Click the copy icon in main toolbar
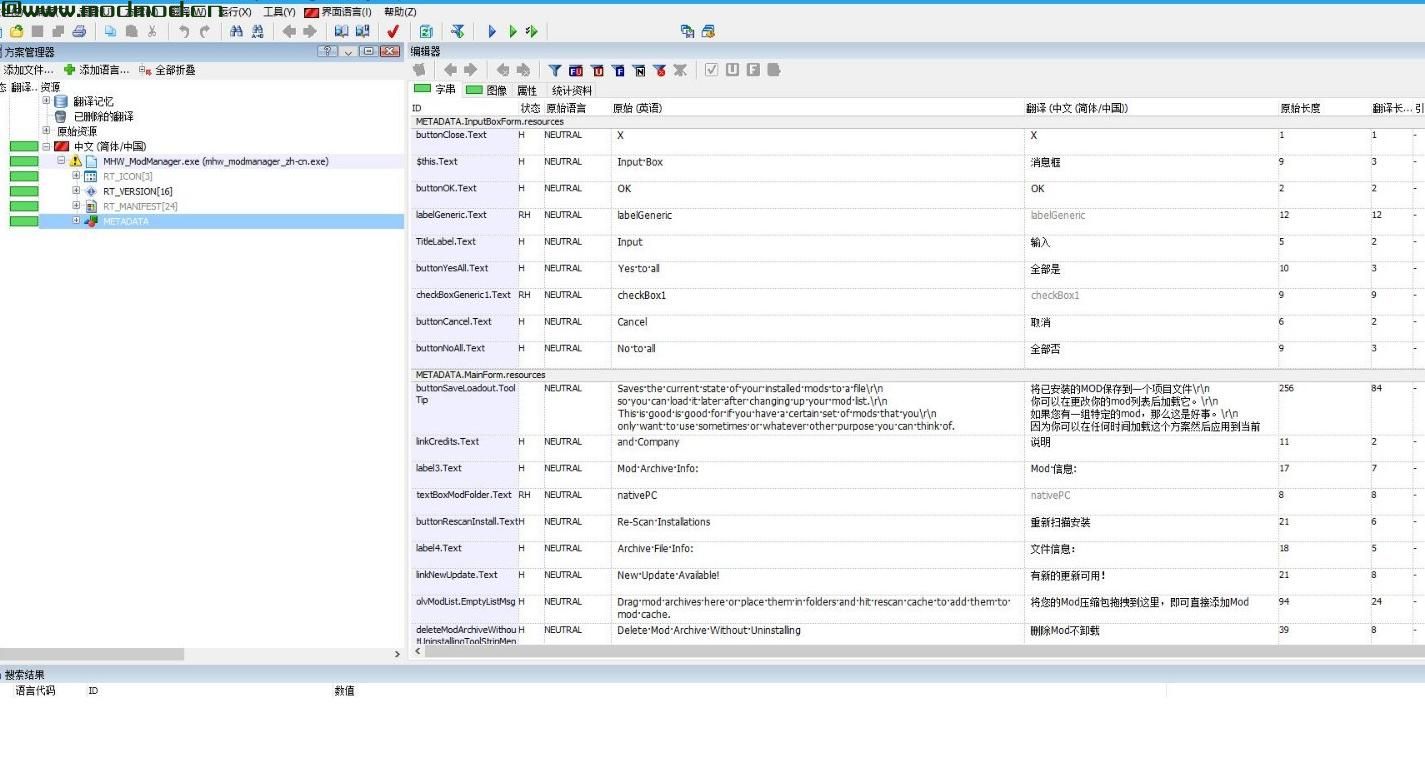Image resolution: width=1425 pixels, height=778 pixels. [x=110, y=31]
